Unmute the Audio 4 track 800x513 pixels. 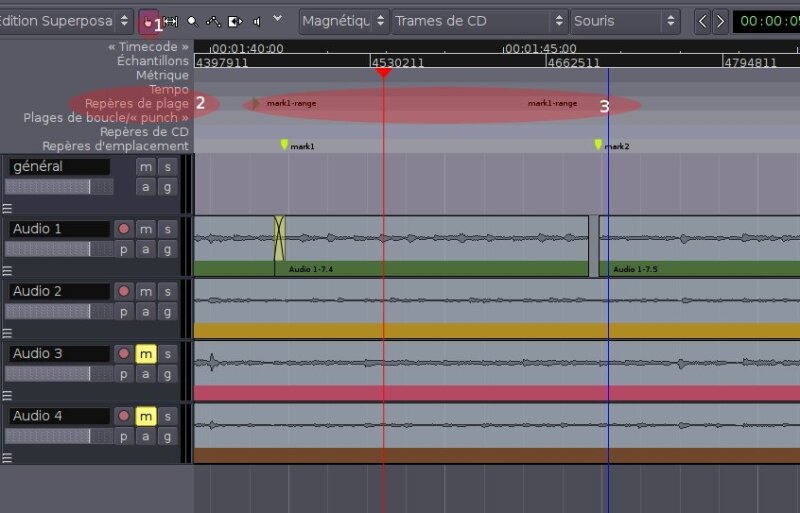pyautogui.click(x=146, y=416)
